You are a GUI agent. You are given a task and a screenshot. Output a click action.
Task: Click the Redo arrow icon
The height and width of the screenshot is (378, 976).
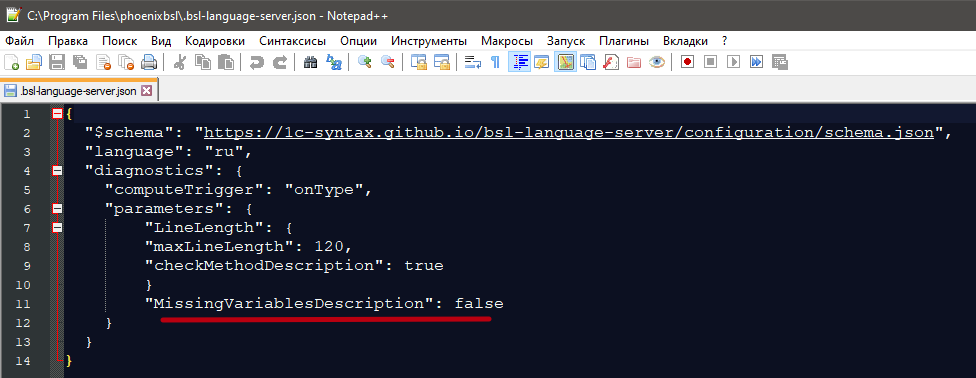[279, 62]
